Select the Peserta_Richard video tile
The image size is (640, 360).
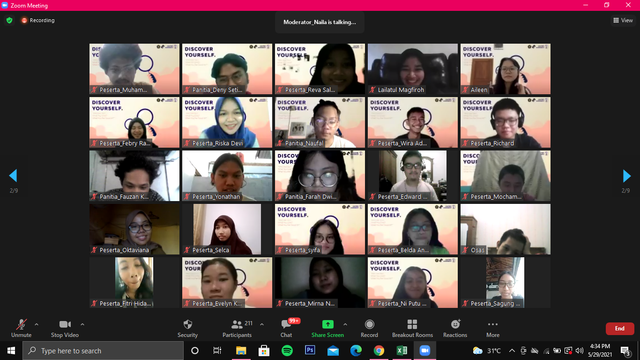505,122
